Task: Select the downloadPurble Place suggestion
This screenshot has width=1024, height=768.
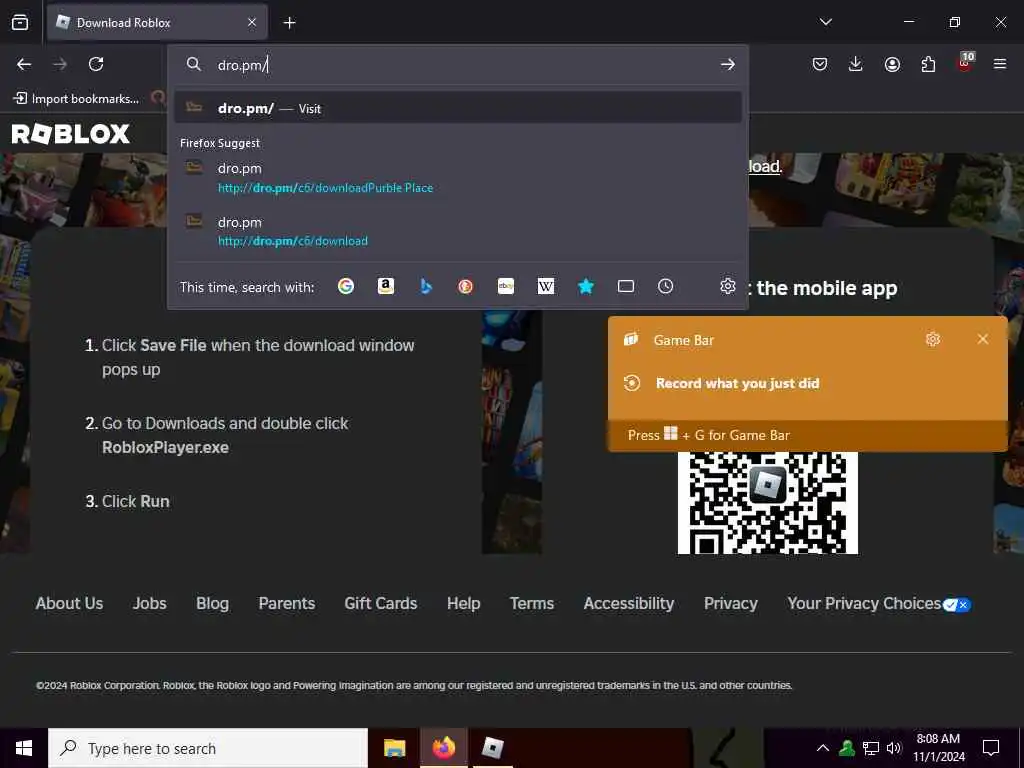Action: pos(457,178)
